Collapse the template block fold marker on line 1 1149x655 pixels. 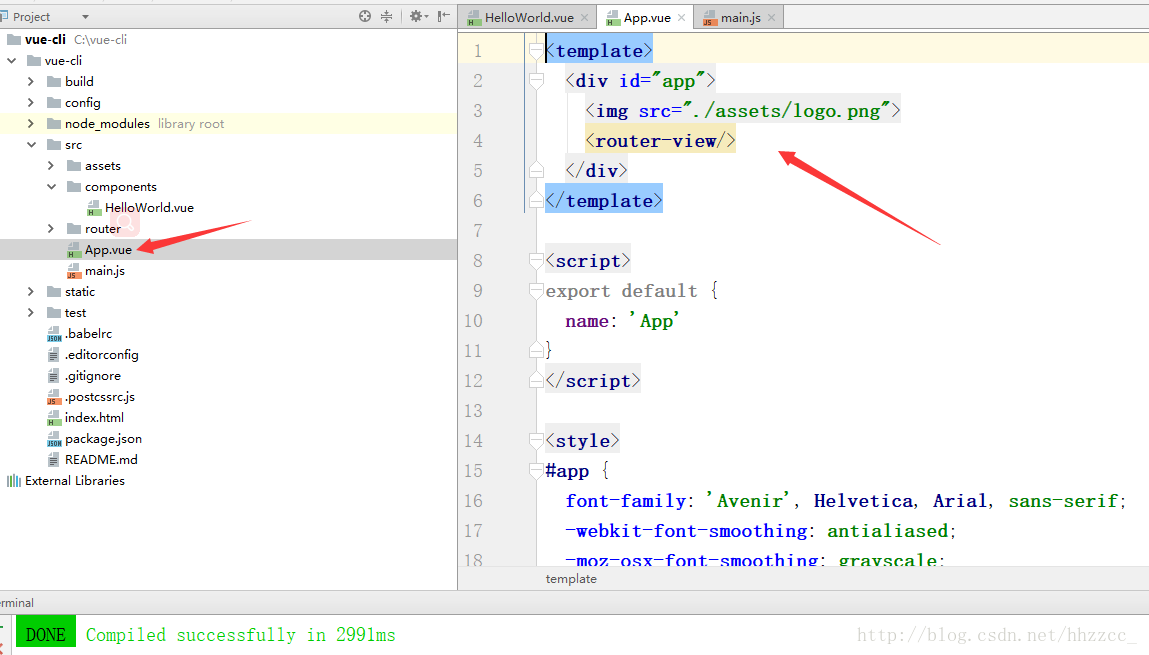coord(536,51)
